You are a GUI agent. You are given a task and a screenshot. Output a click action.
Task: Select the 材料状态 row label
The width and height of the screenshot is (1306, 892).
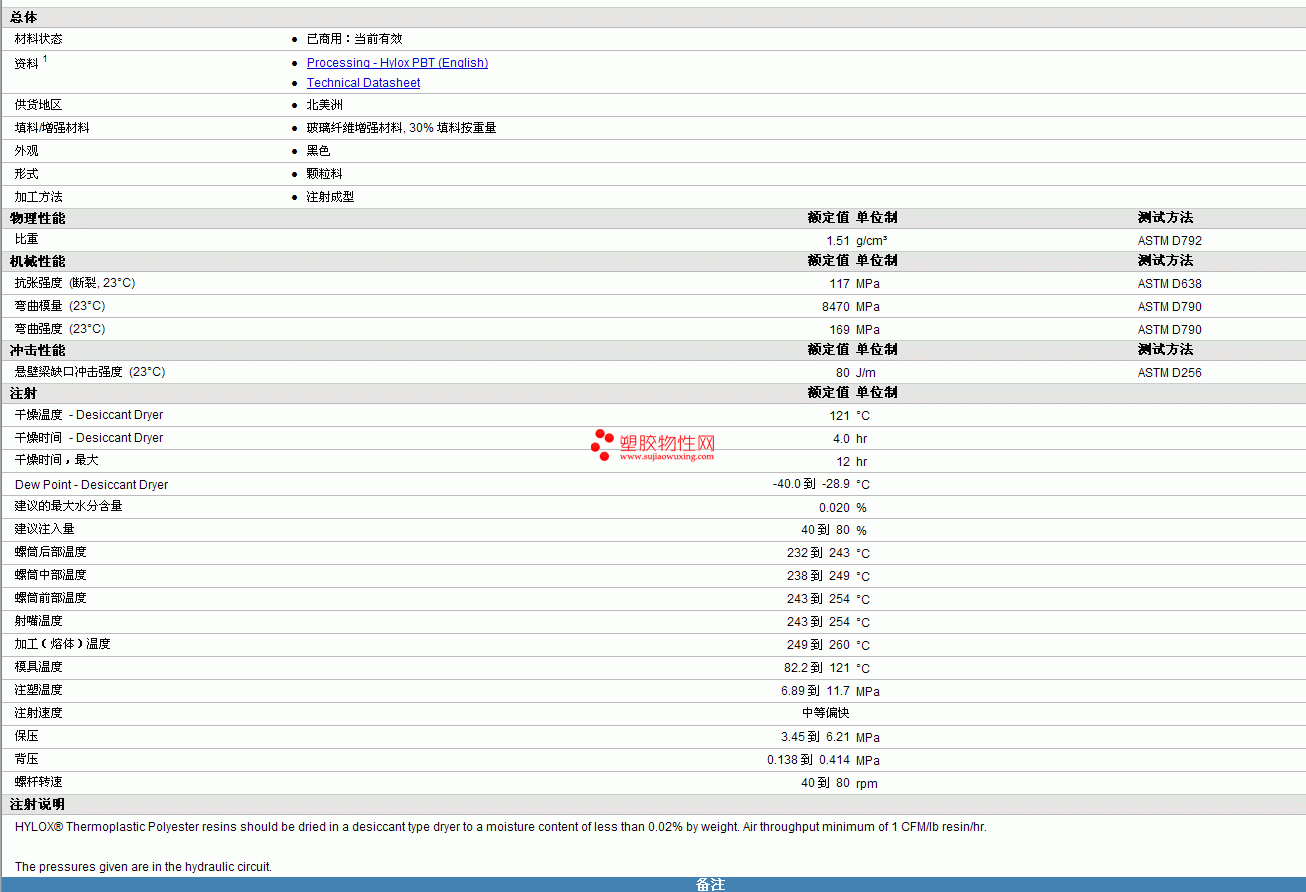tap(38, 39)
